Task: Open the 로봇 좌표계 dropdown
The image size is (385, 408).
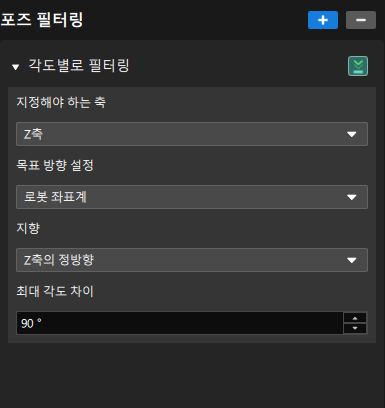Action: [192, 197]
